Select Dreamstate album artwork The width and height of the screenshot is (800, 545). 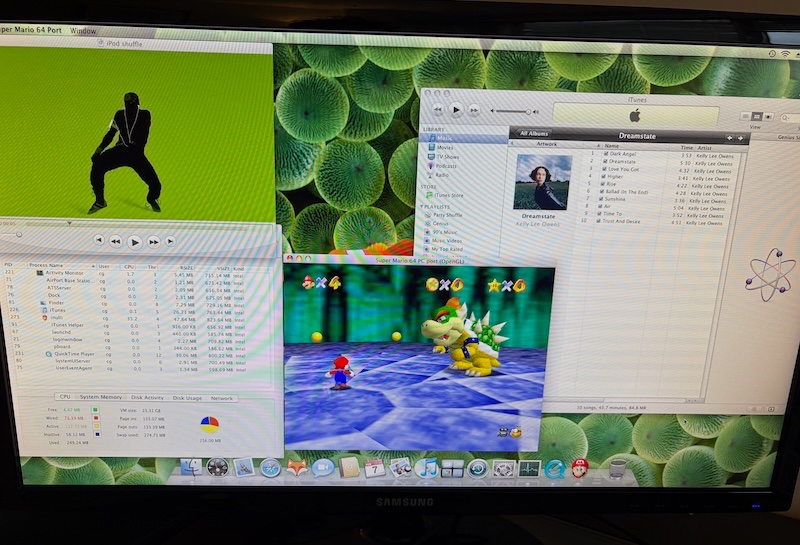[x=542, y=182]
